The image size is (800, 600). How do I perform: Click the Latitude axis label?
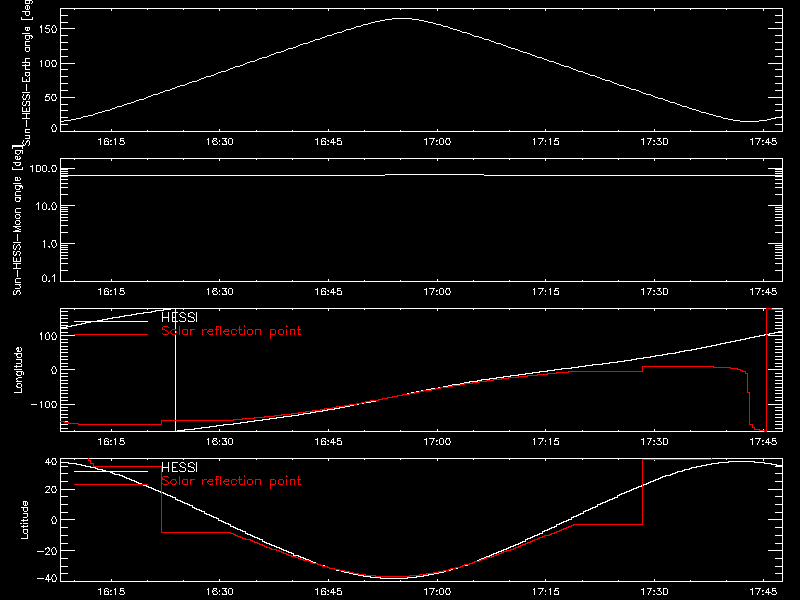pos(23,520)
